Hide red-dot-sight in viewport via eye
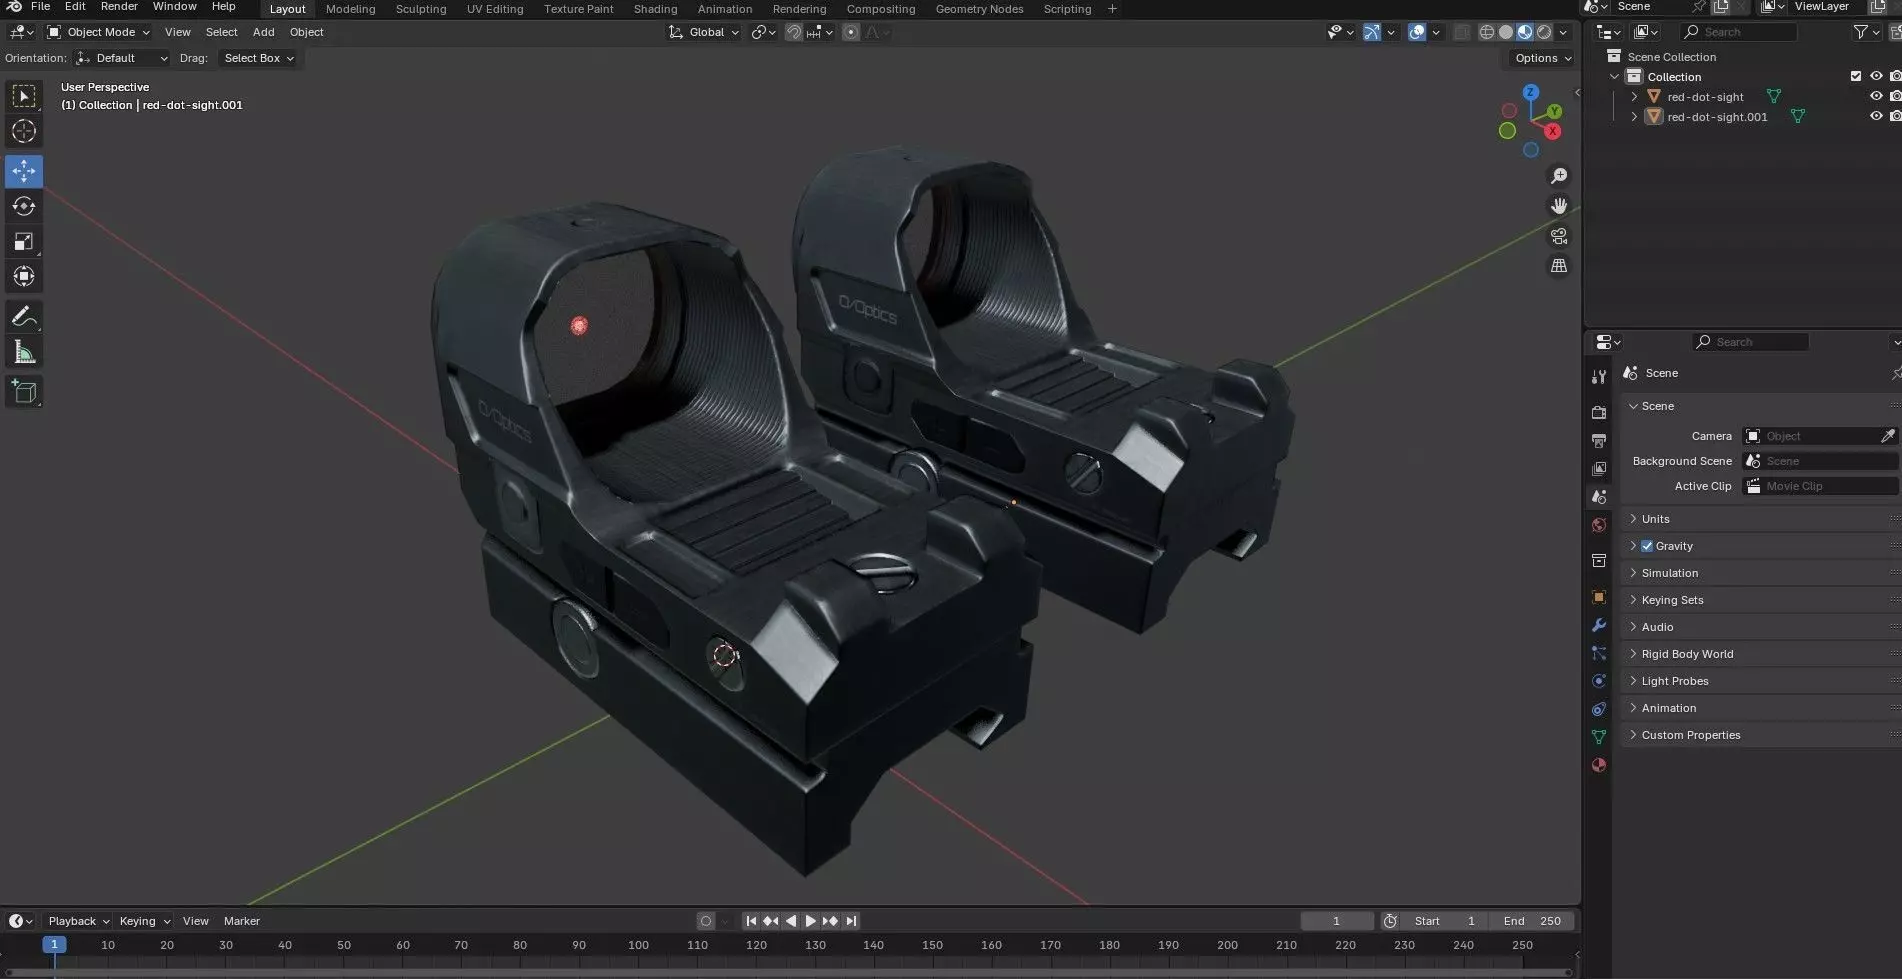 coord(1876,97)
